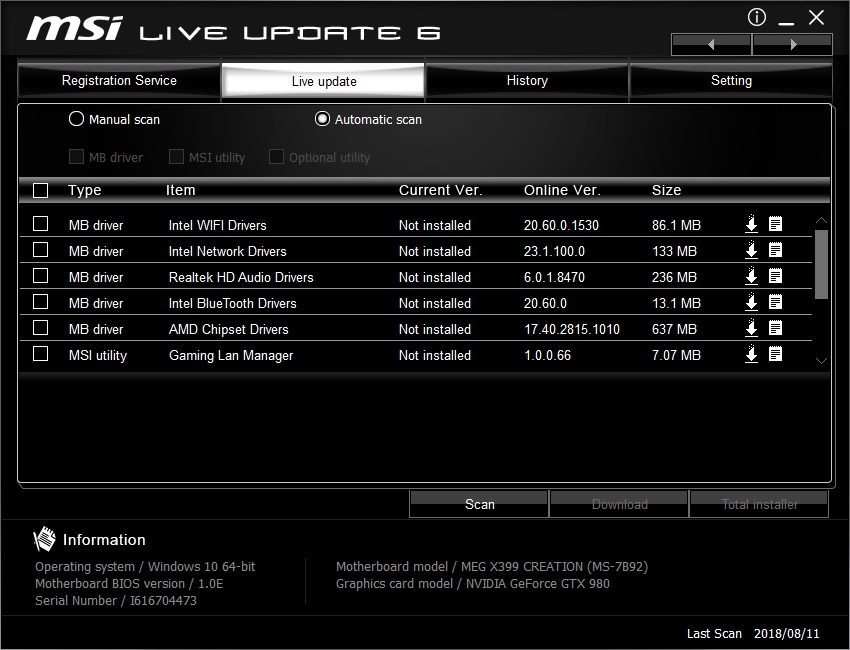The width and height of the screenshot is (850, 650).
Task: Click Operating system Windows 10 64-bit text
Action: tap(145, 567)
